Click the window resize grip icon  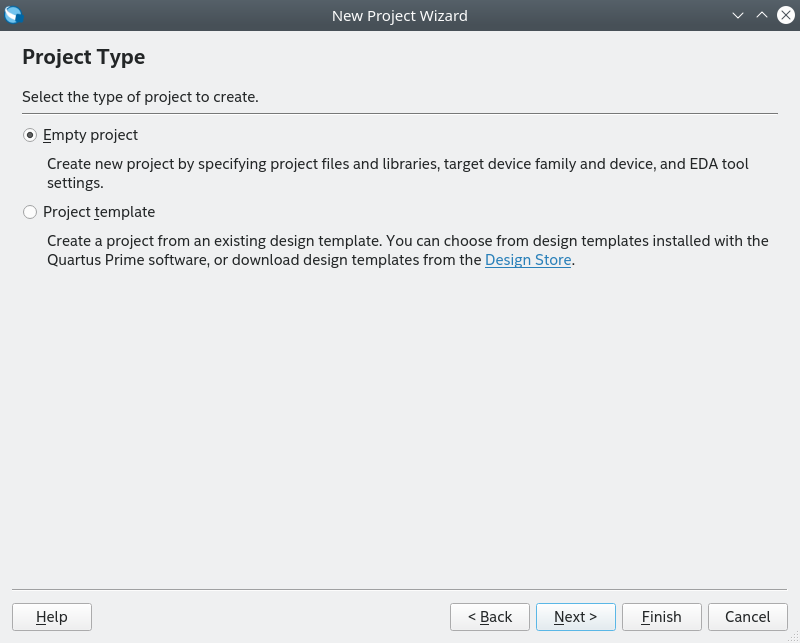(794, 637)
